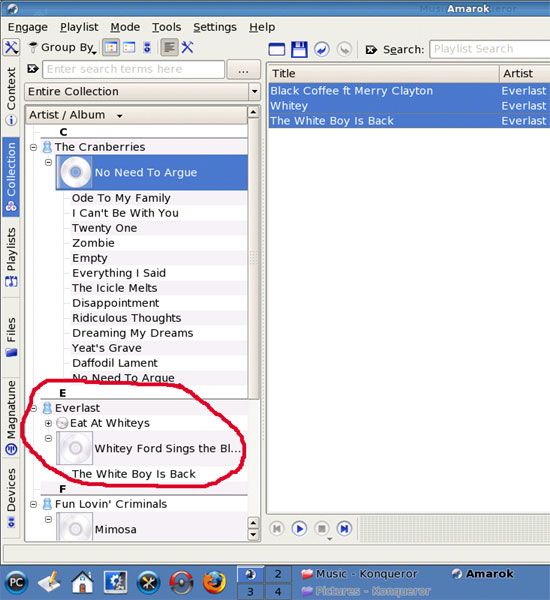Select the No Need To Argue album cover
550x600 pixels.
pyautogui.click(x=75, y=172)
